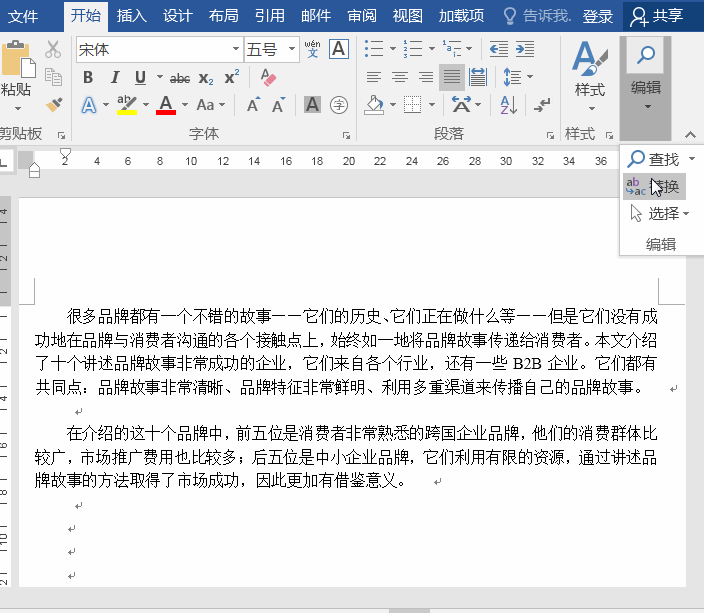Click the borders grid icon
The width and height of the screenshot is (704, 613).
(x=412, y=105)
